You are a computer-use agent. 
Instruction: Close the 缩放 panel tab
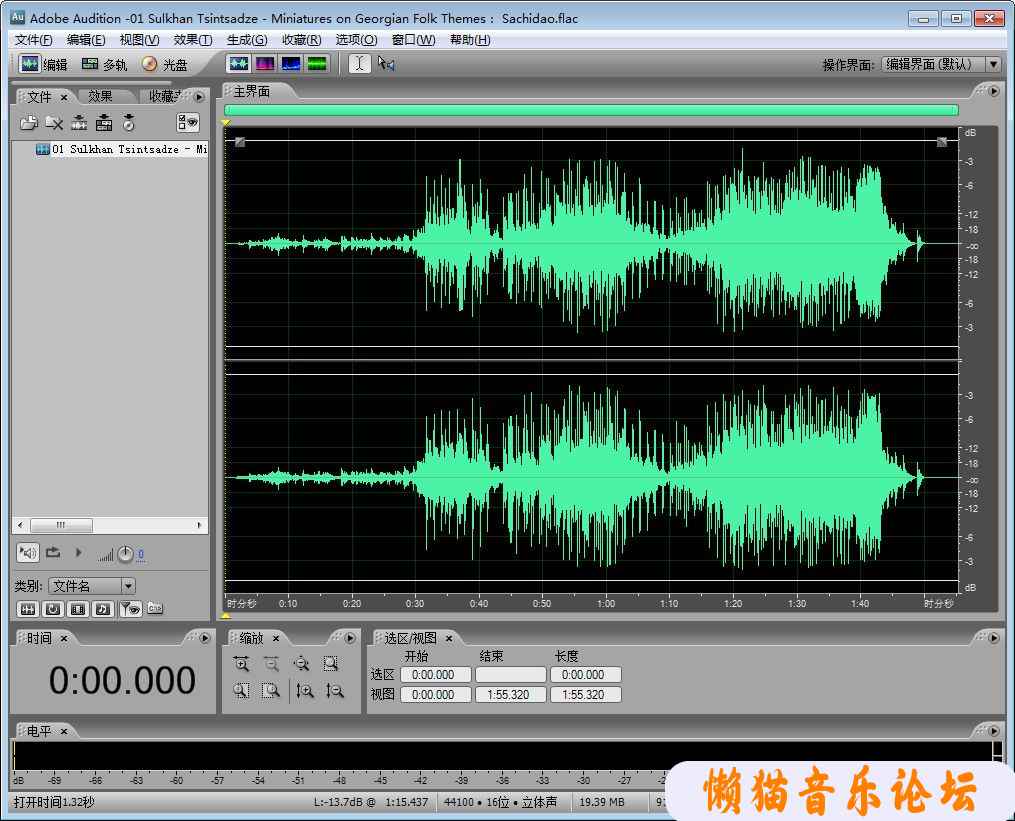coord(276,638)
